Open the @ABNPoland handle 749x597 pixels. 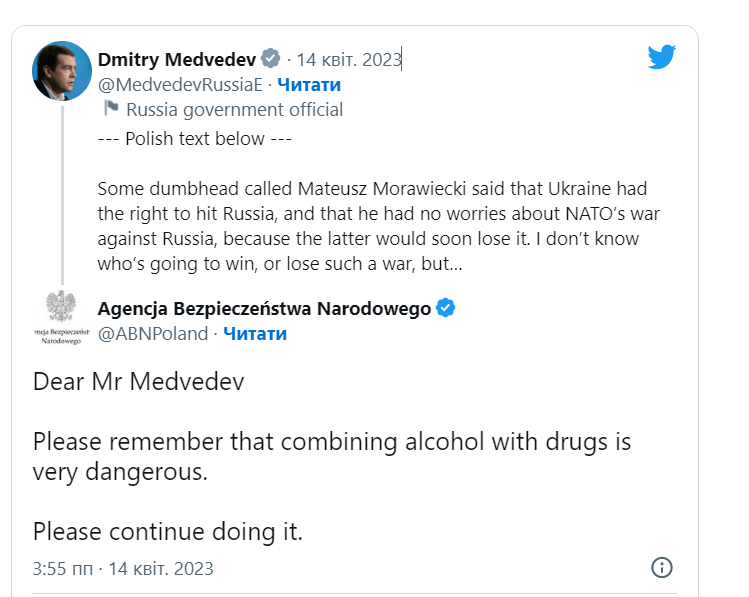(153, 334)
